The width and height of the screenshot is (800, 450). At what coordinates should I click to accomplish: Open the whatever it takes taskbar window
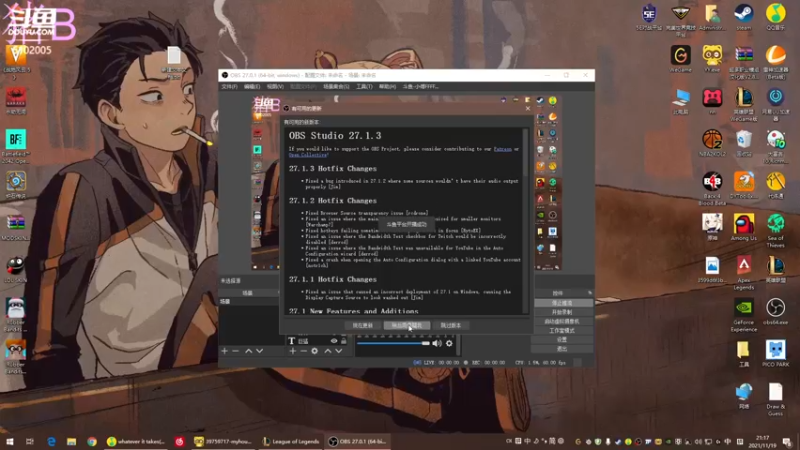click(136, 441)
